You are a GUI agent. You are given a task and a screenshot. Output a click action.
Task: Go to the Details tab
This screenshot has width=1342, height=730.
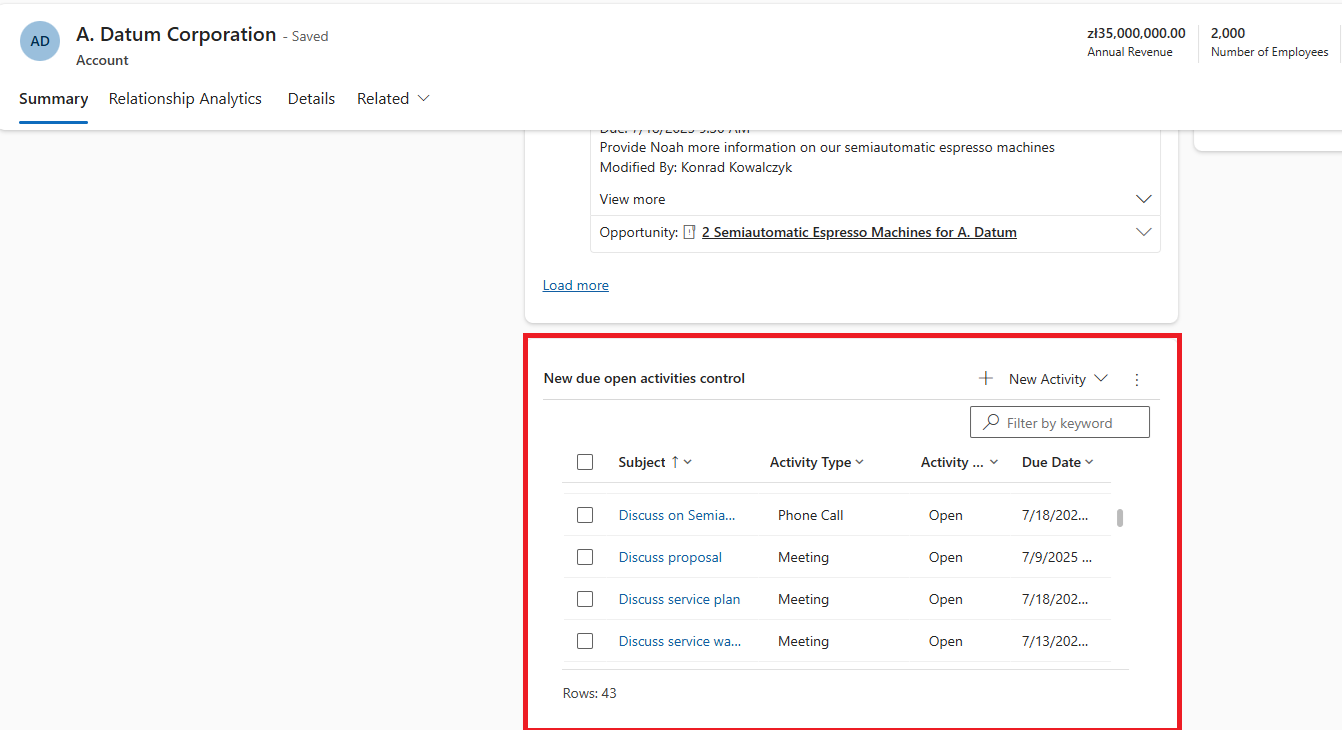pos(311,98)
